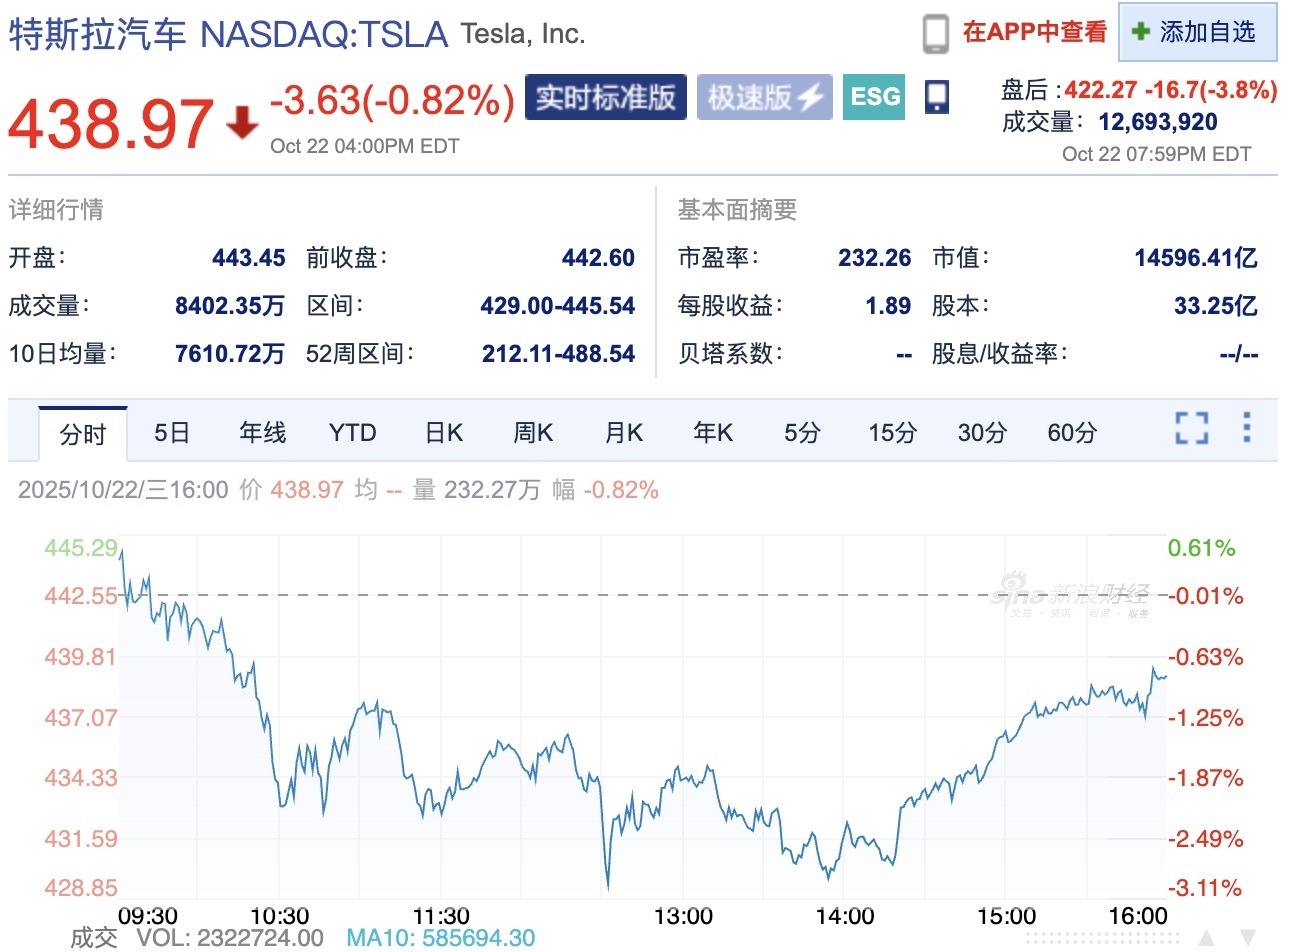This screenshot has width=1292, height=952.
Task: Show the YTD chart view
Action: click(x=352, y=433)
